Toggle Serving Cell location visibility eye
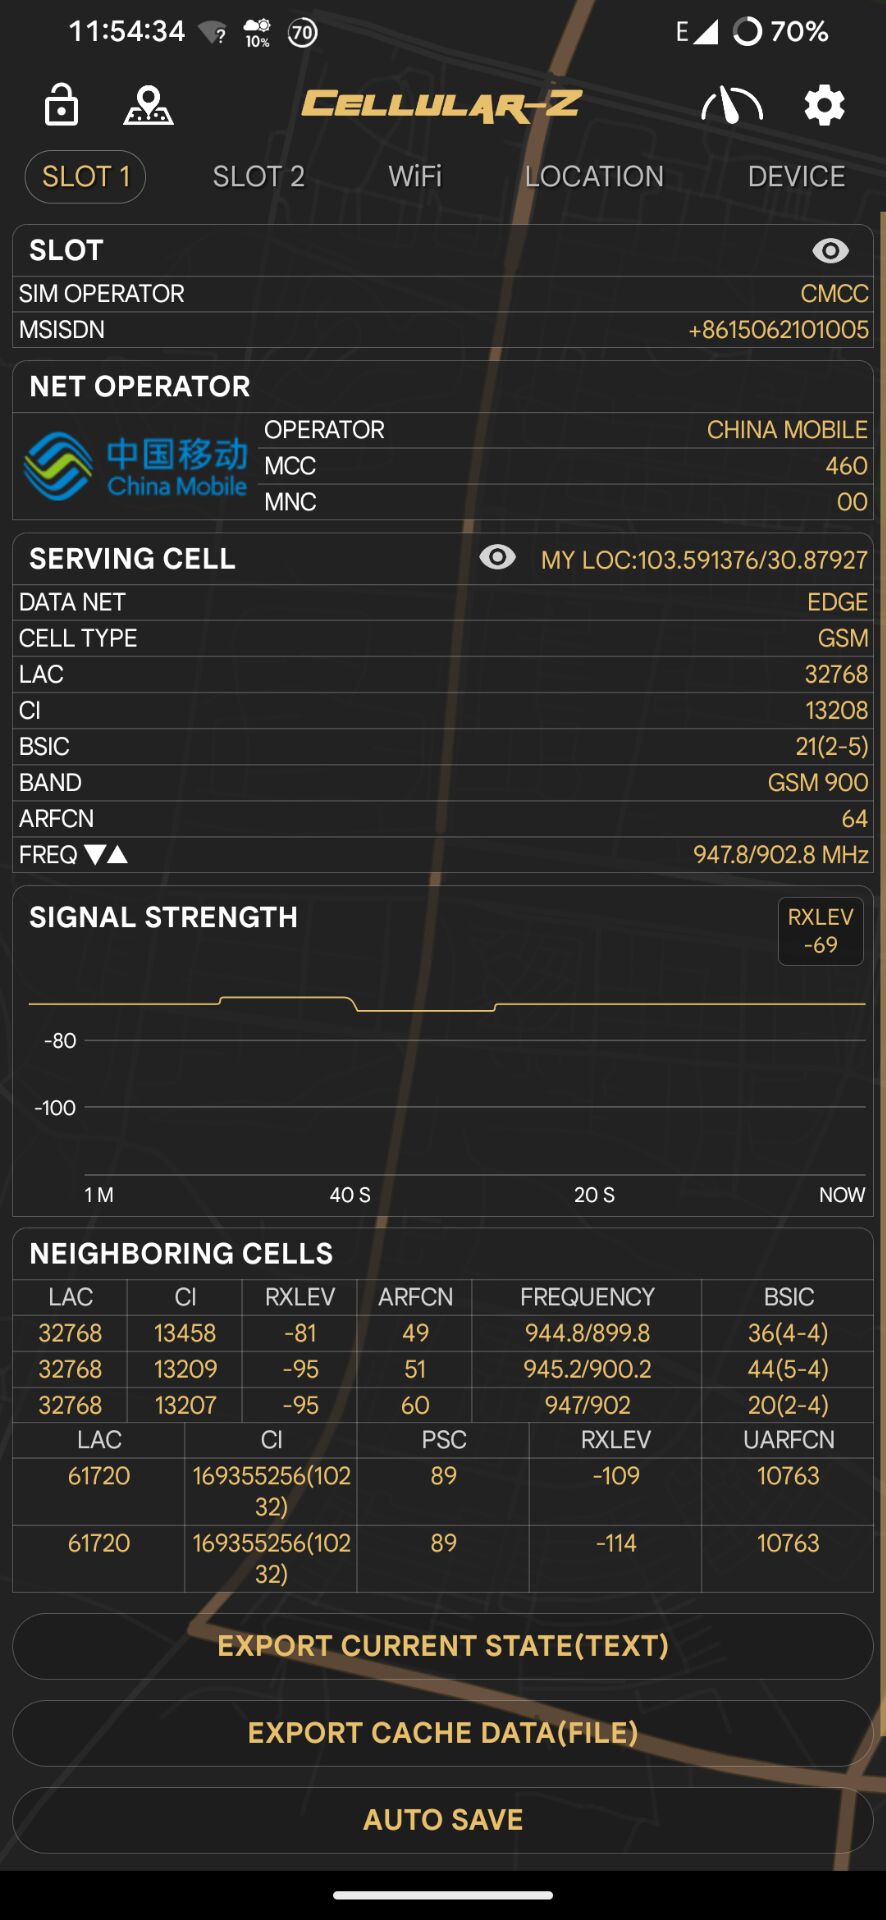The image size is (886, 1920). 497,557
